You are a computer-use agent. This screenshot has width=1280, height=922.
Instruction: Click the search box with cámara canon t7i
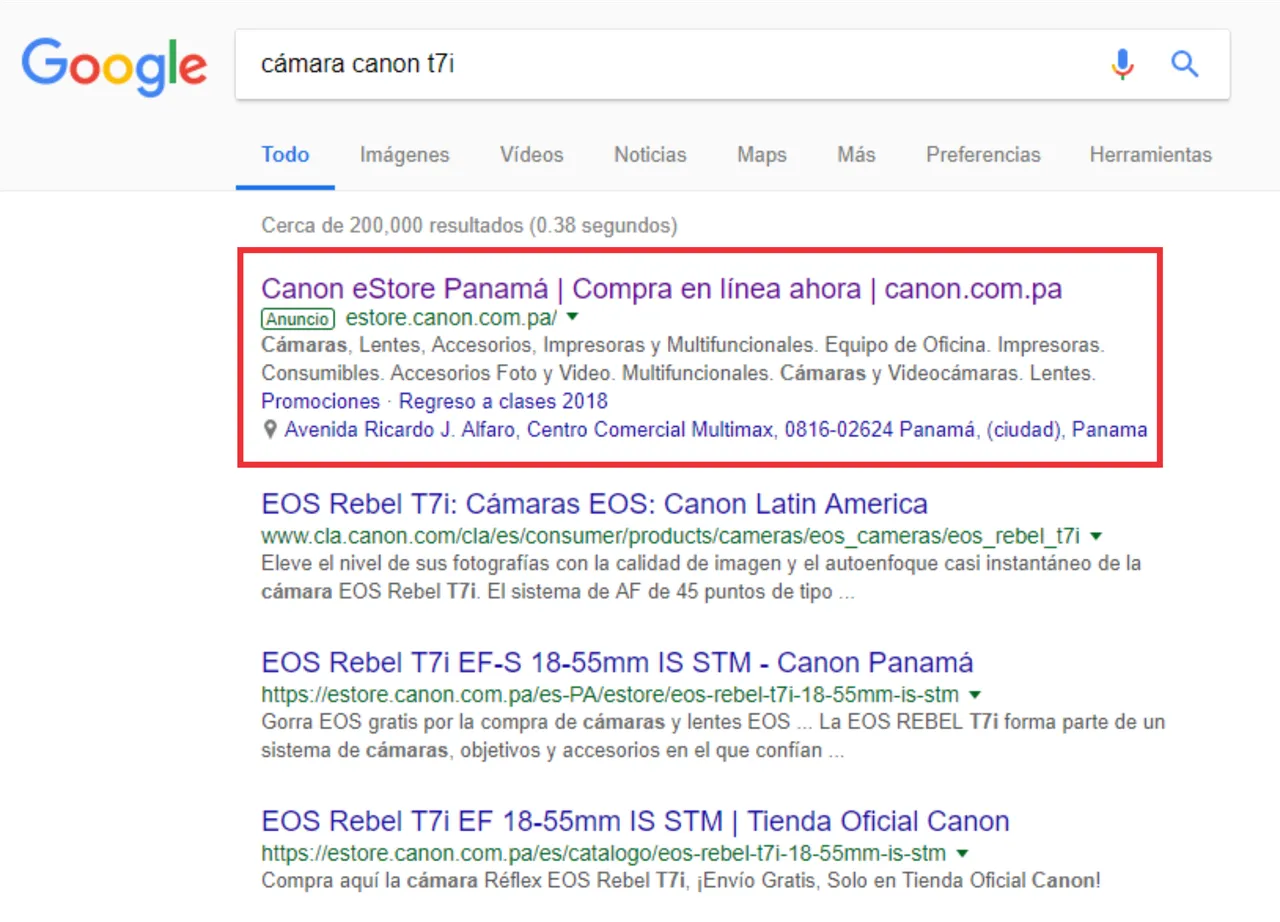(732, 64)
